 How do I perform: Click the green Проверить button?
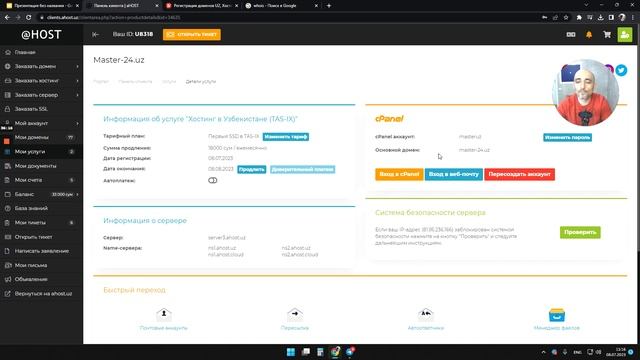(580, 232)
